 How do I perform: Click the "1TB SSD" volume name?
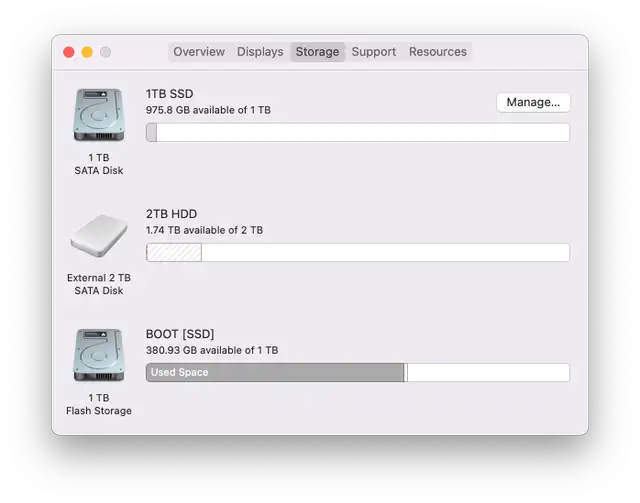click(x=169, y=94)
